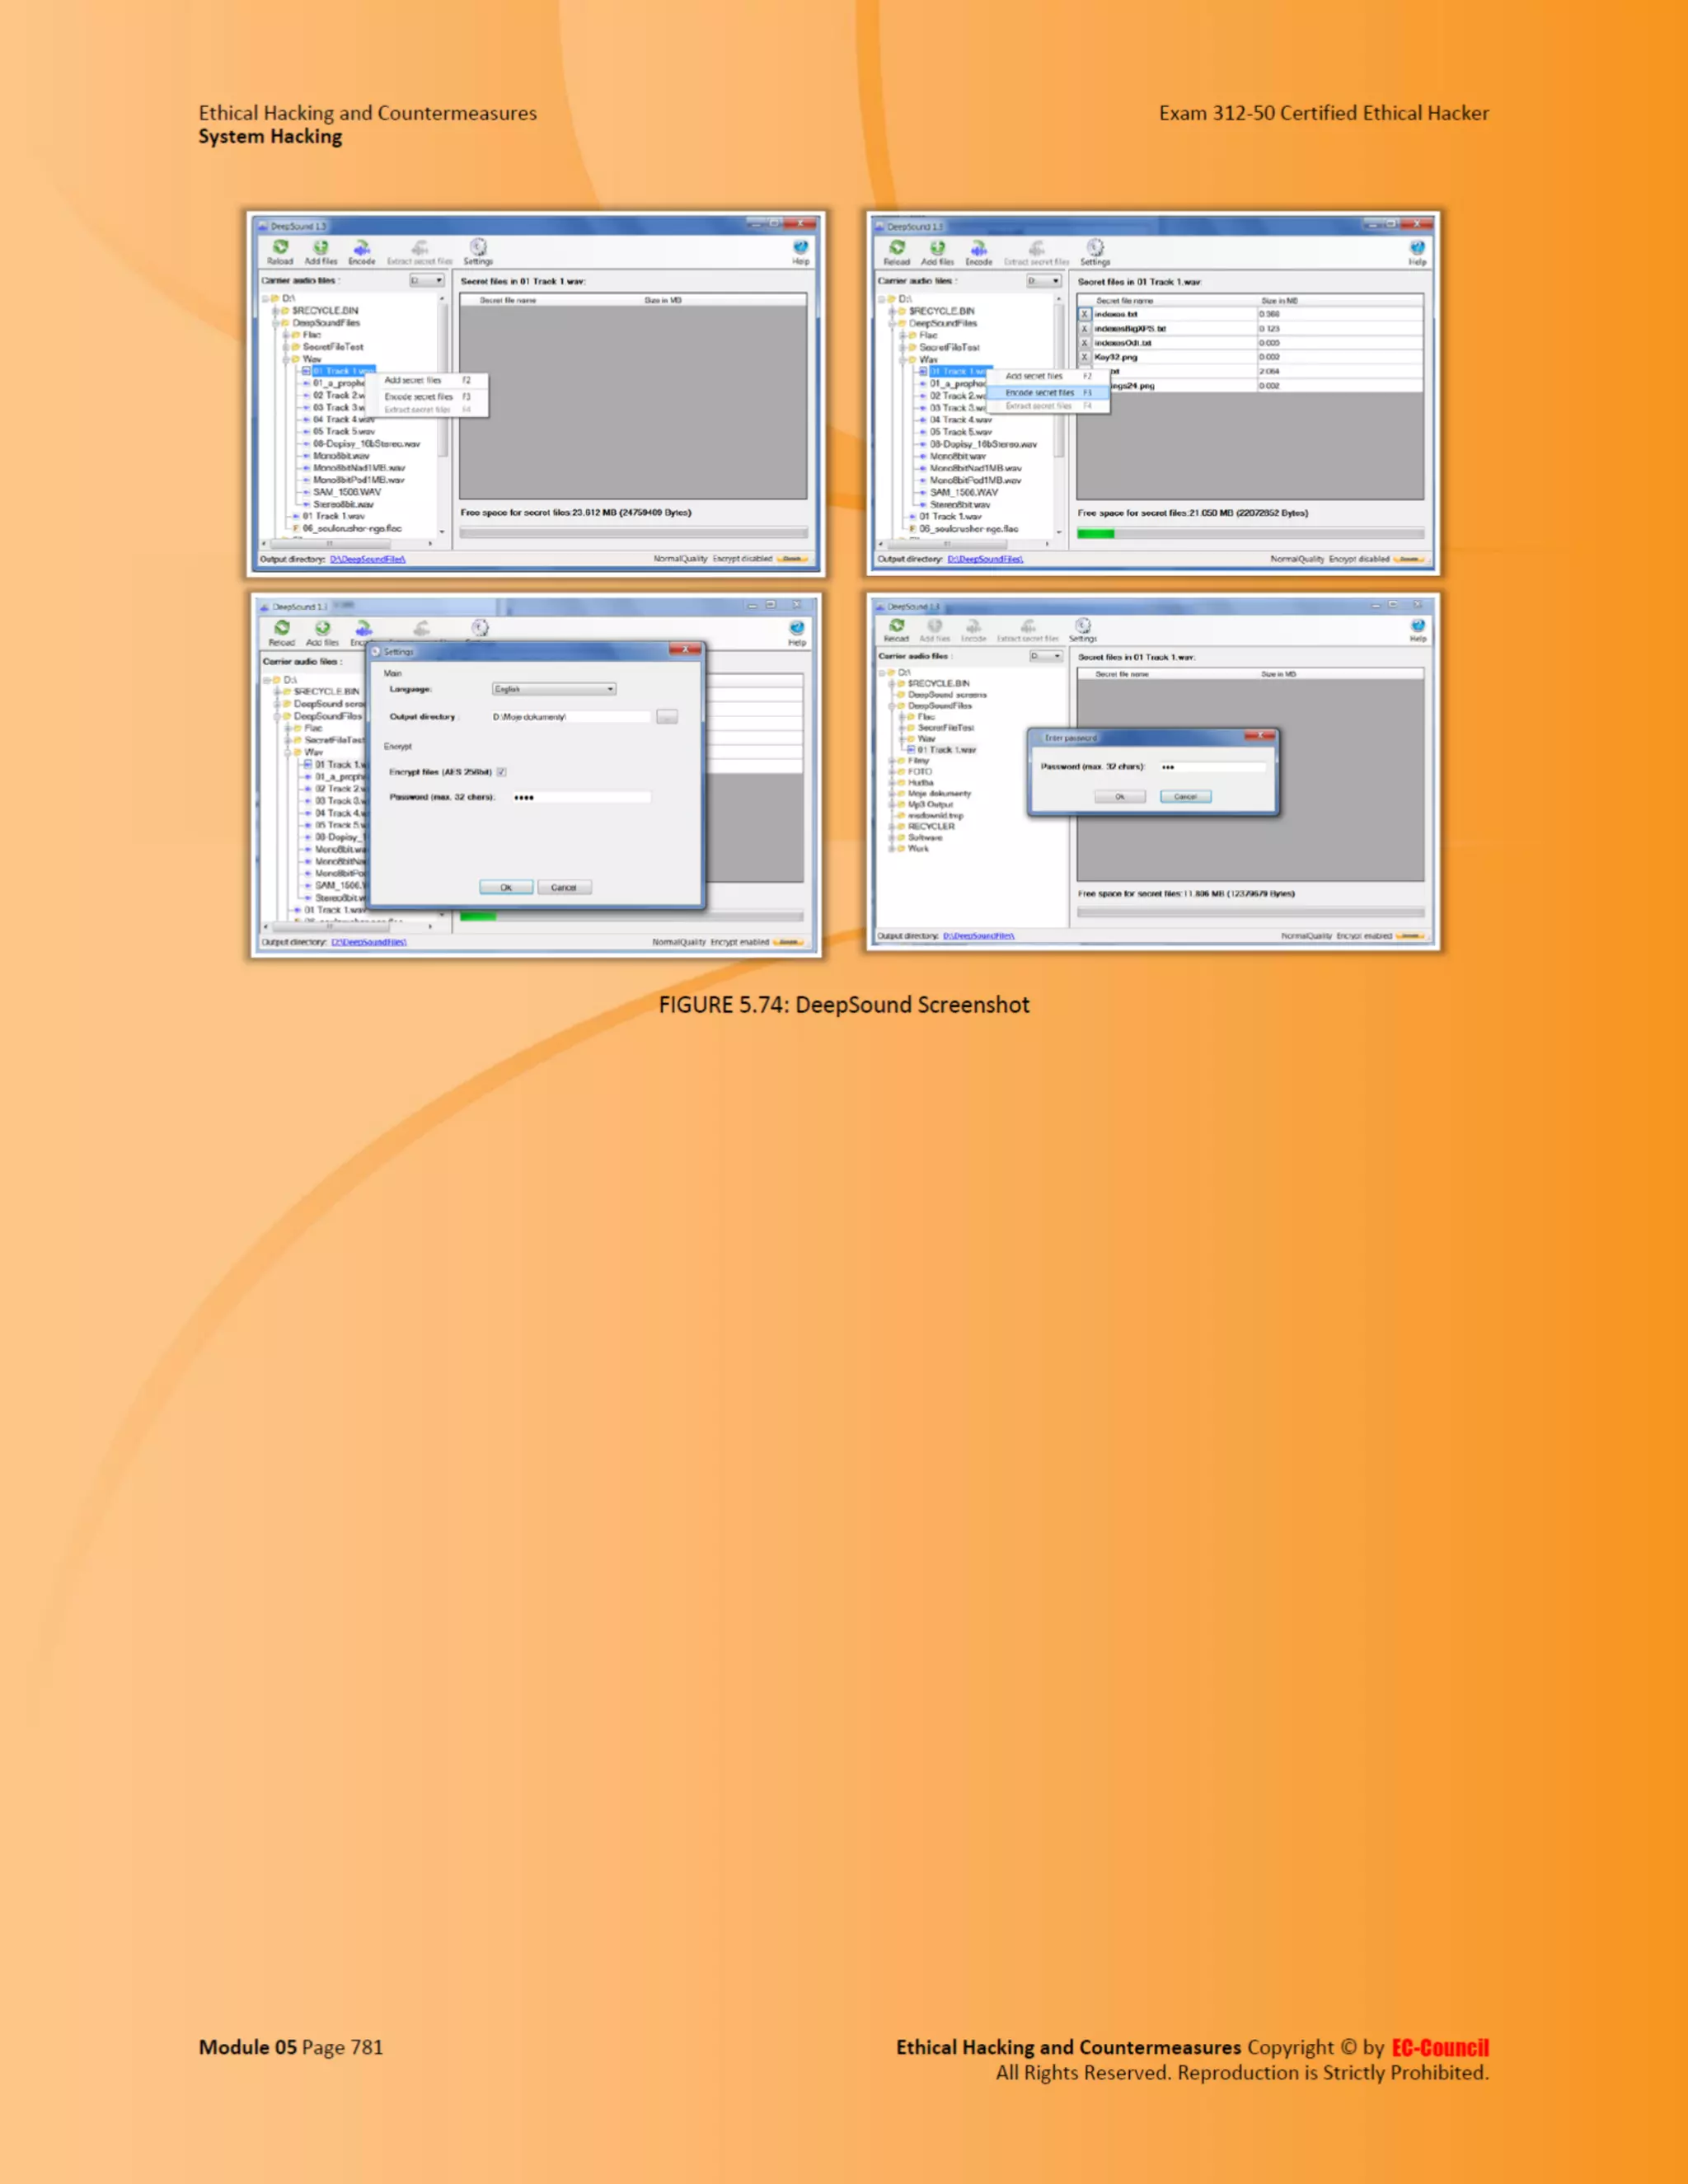
Task: Toggle the X box beside indexesOdt.txt
Action: (x=1084, y=343)
